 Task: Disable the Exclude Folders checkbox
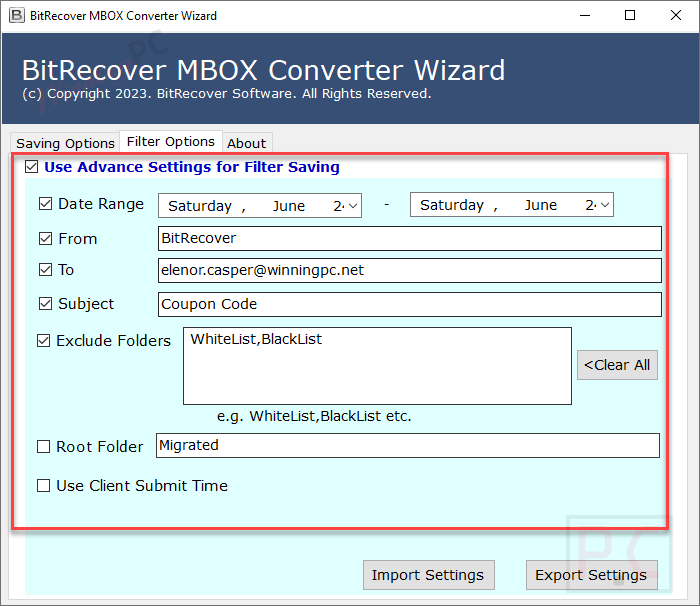click(x=43, y=341)
